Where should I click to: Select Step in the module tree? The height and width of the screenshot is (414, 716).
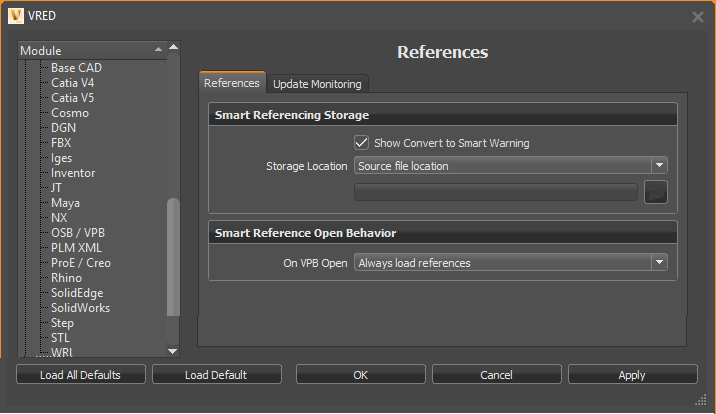click(62, 323)
